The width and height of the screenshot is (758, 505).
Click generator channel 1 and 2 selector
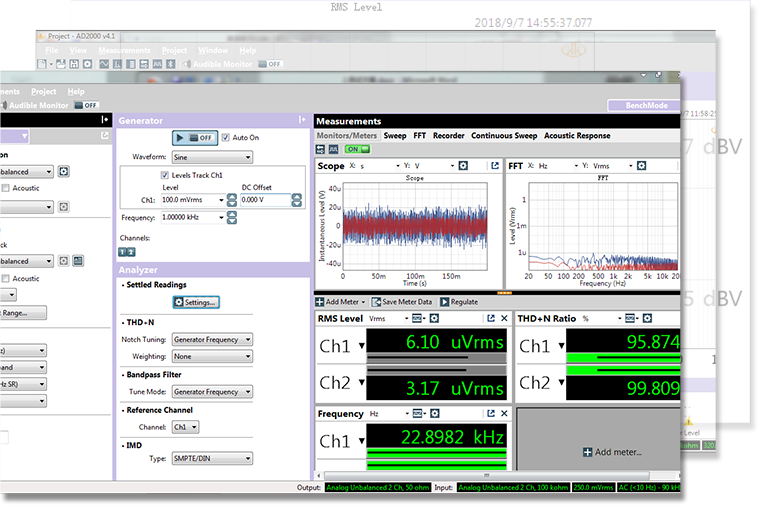click(x=127, y=252)
